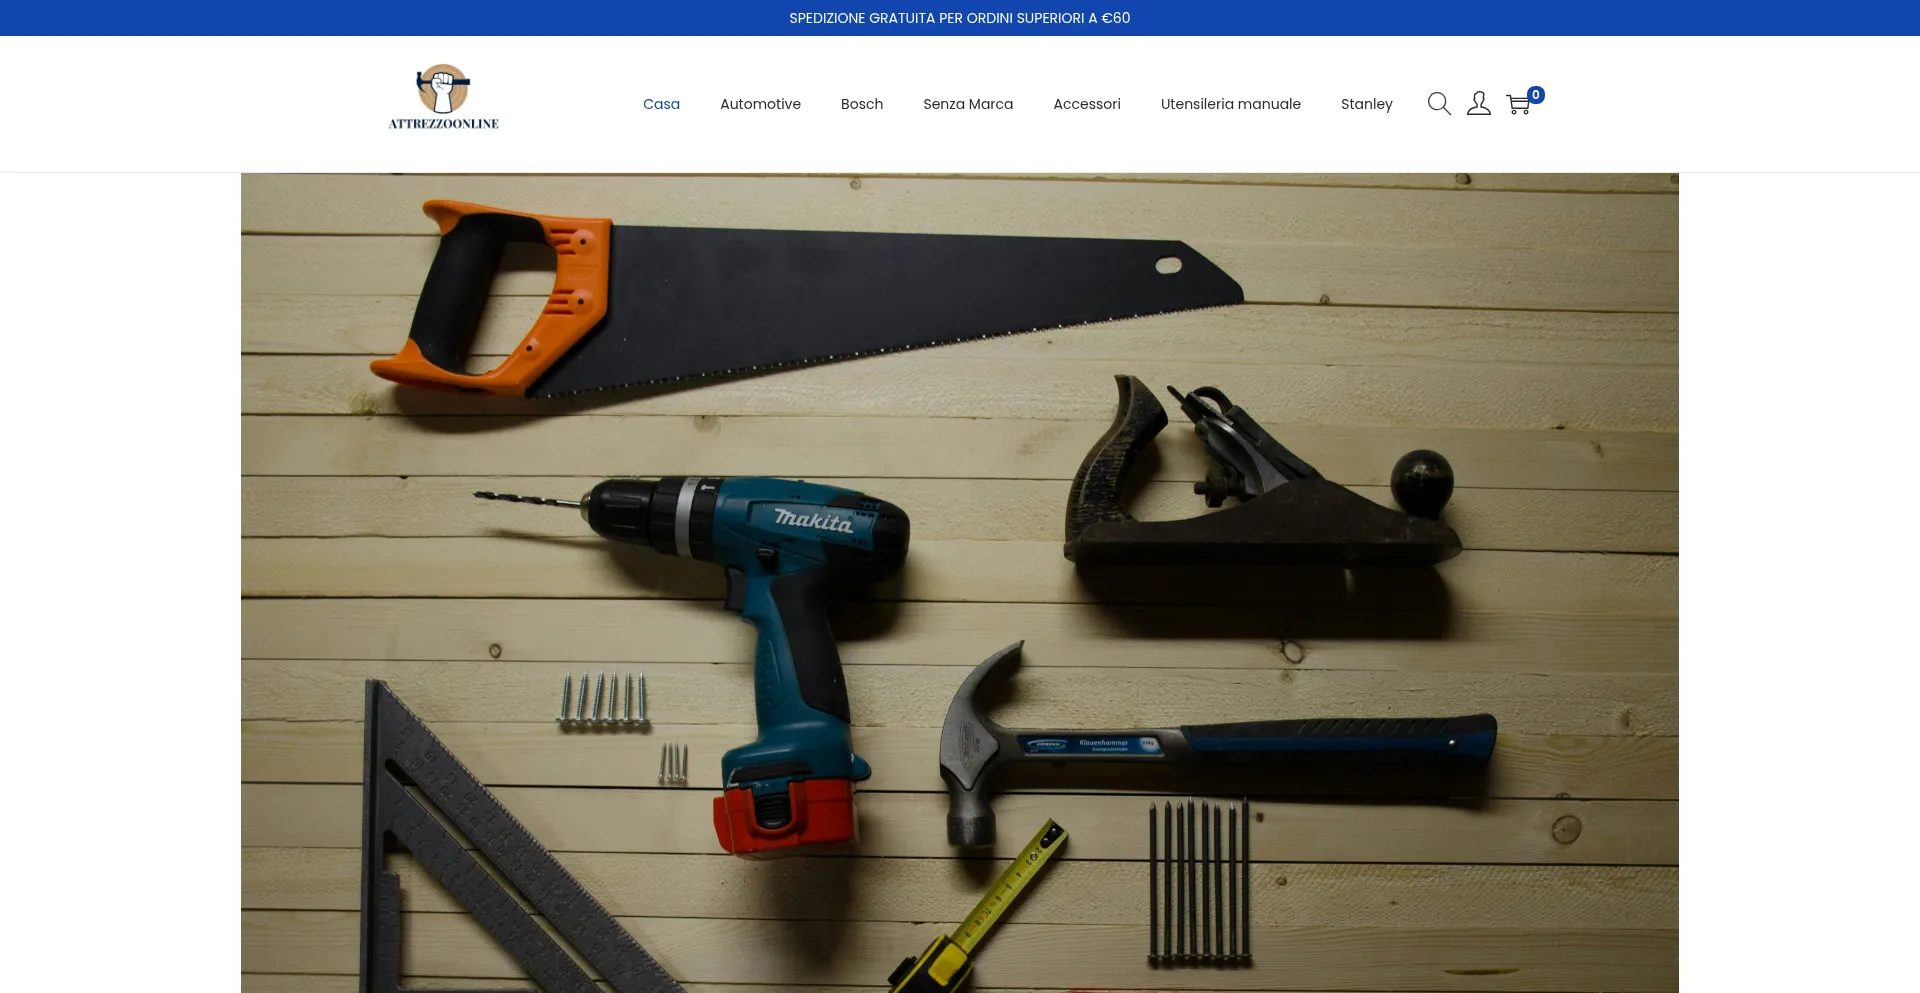1920x993 pixels.
Task: Click the ATTREZZOONLINE logo text
Action: point(443,124)
